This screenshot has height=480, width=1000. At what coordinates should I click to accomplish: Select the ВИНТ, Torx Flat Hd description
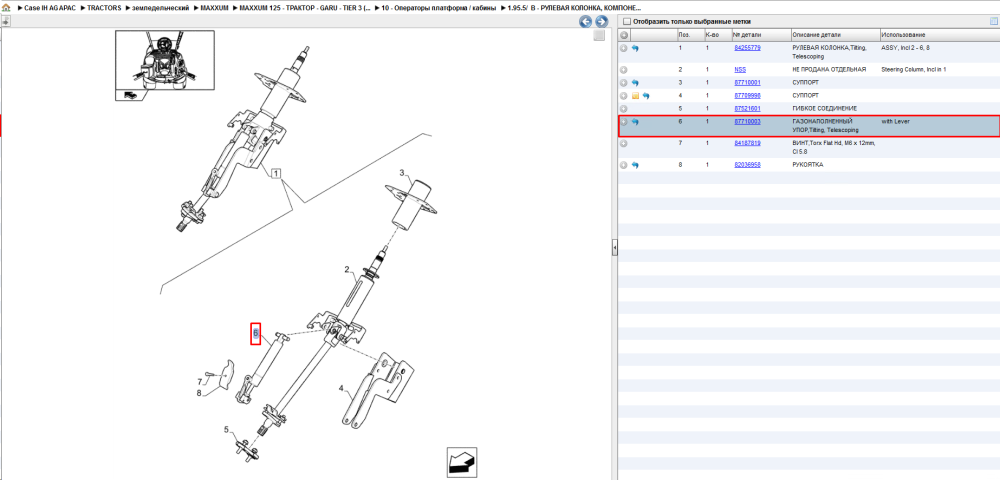[834, 147]
